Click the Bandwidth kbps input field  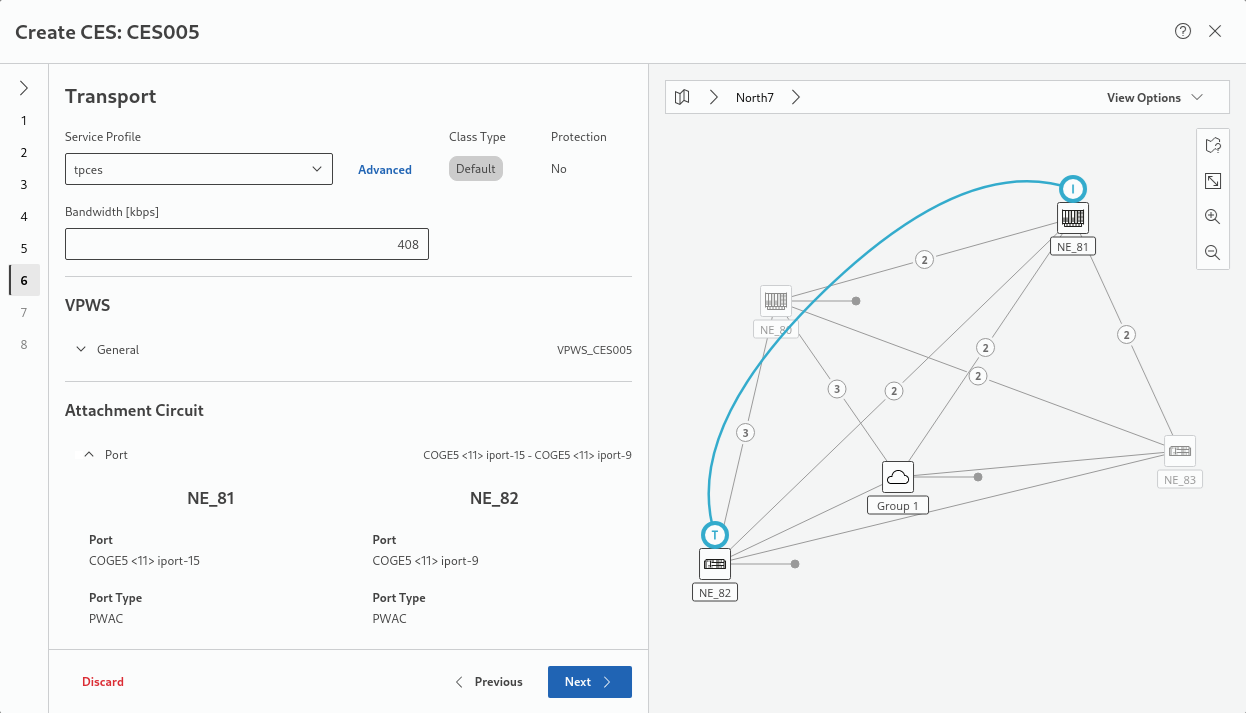click(246, 245)
